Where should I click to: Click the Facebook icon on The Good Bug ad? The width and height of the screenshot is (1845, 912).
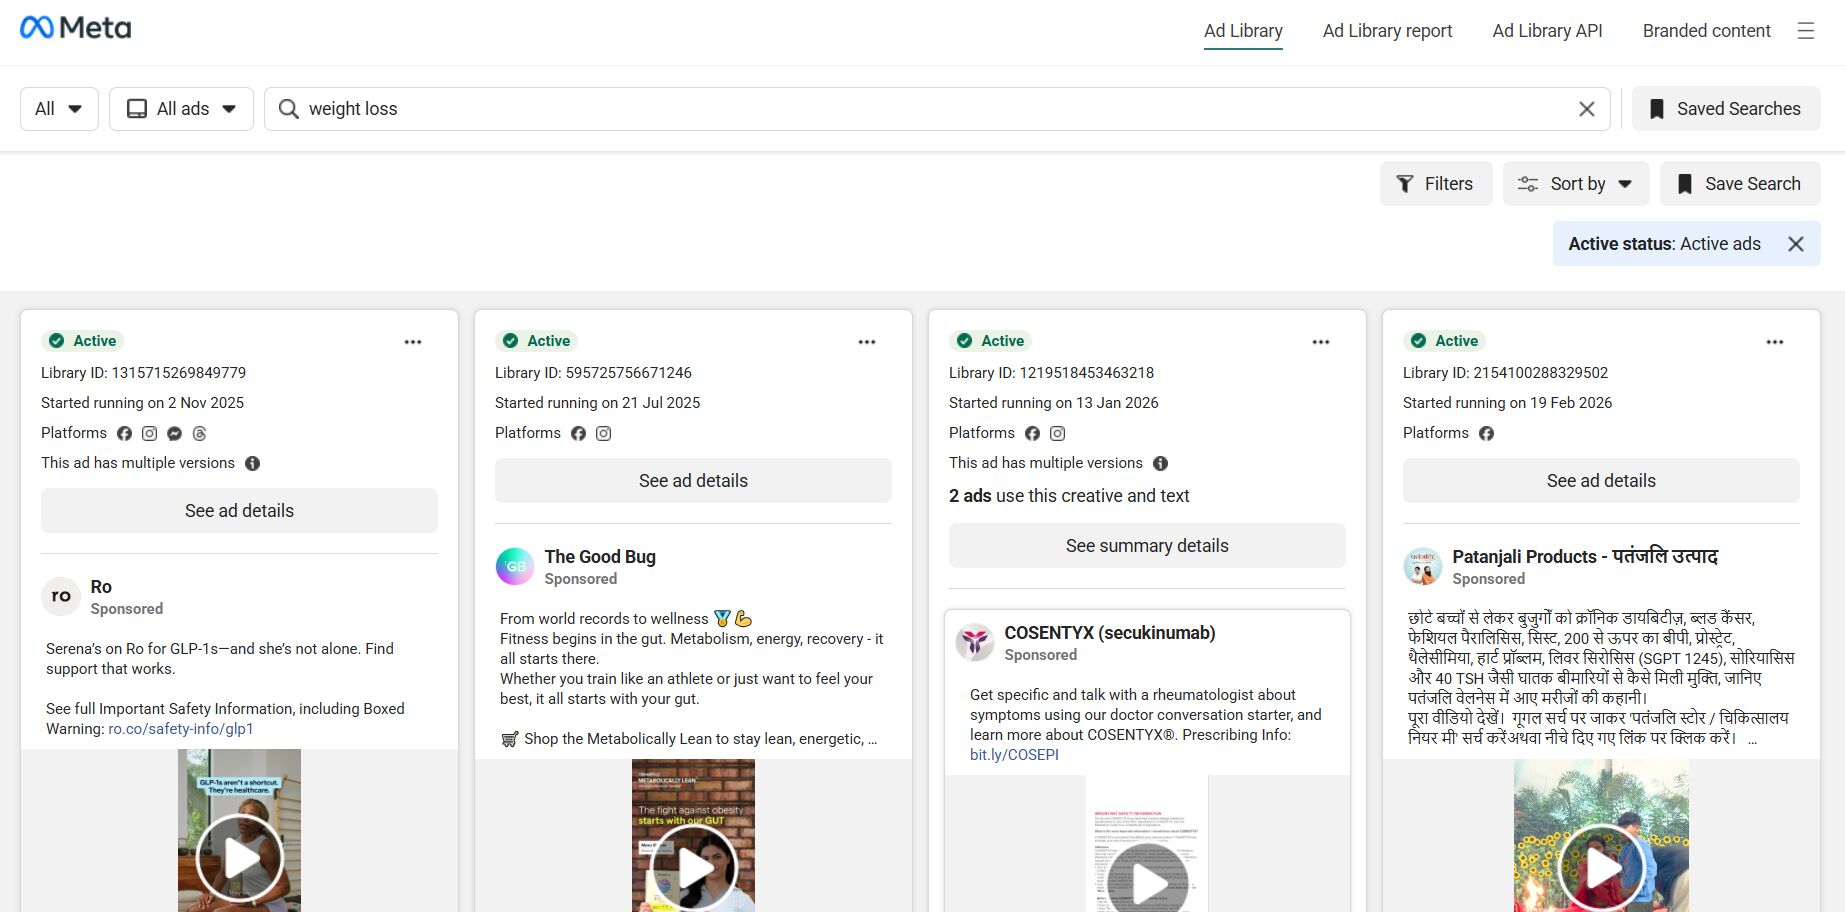tap(578, 434)
